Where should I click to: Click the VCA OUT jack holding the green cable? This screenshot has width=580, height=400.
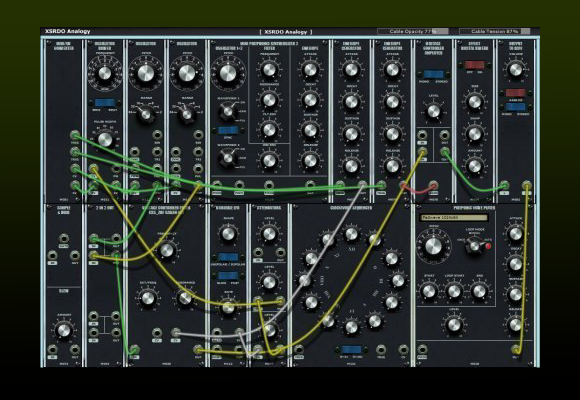coord(444,151)
